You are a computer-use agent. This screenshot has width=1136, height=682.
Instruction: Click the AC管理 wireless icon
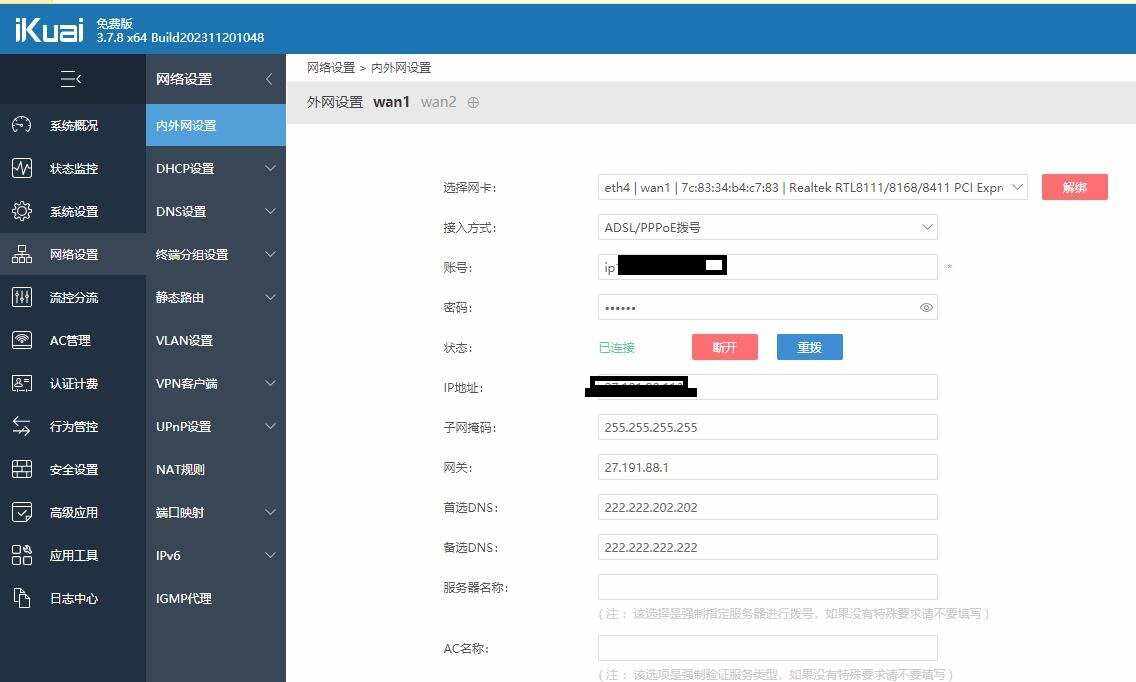[22, 340]
